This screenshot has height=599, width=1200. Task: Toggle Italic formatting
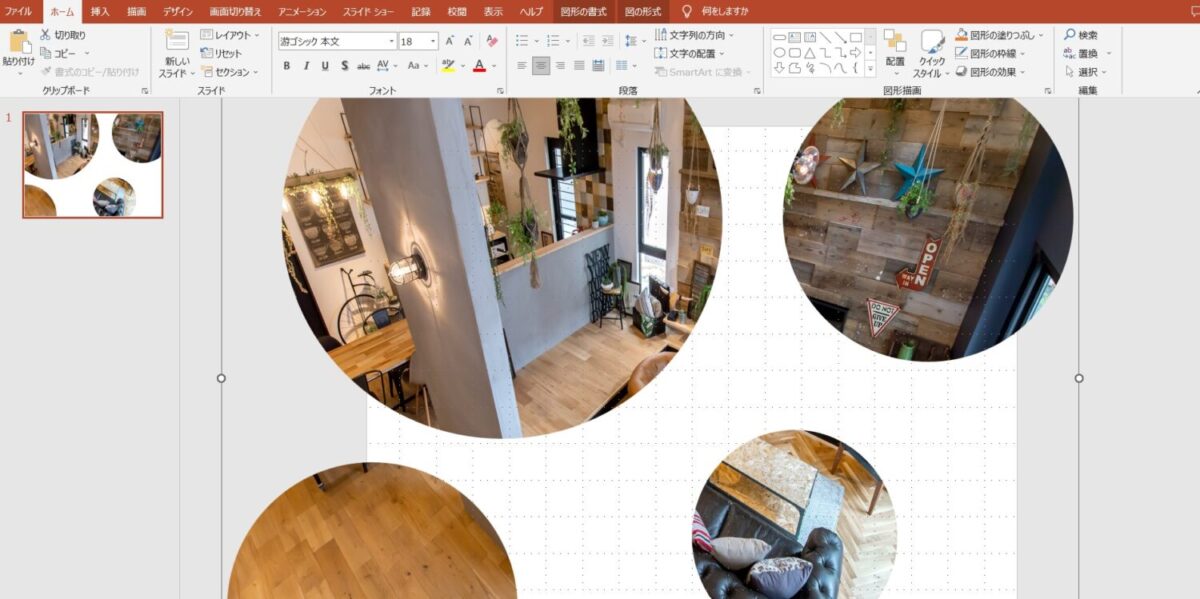tap(306, 66)
